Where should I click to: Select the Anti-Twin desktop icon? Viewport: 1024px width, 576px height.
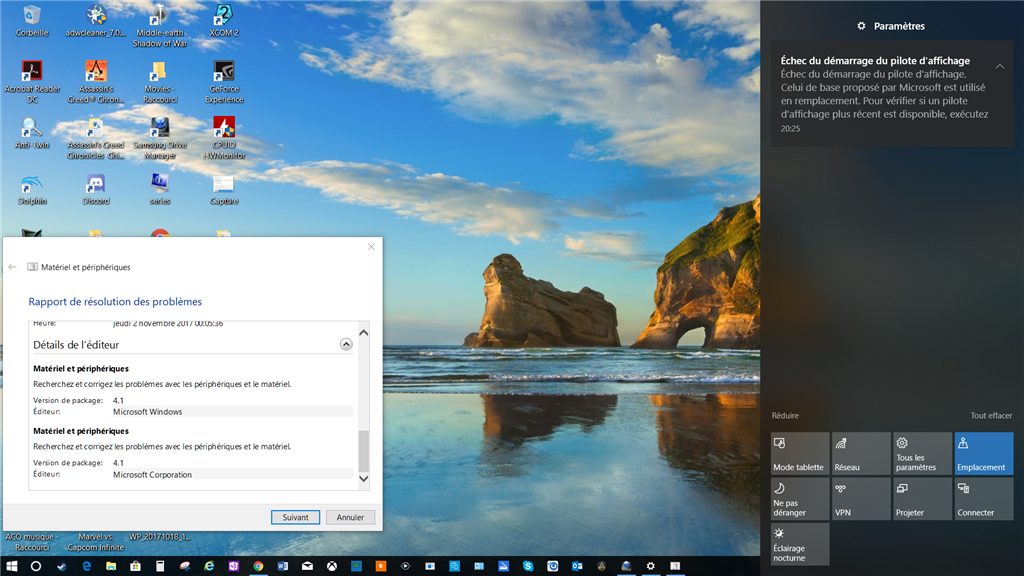(32, 133)
